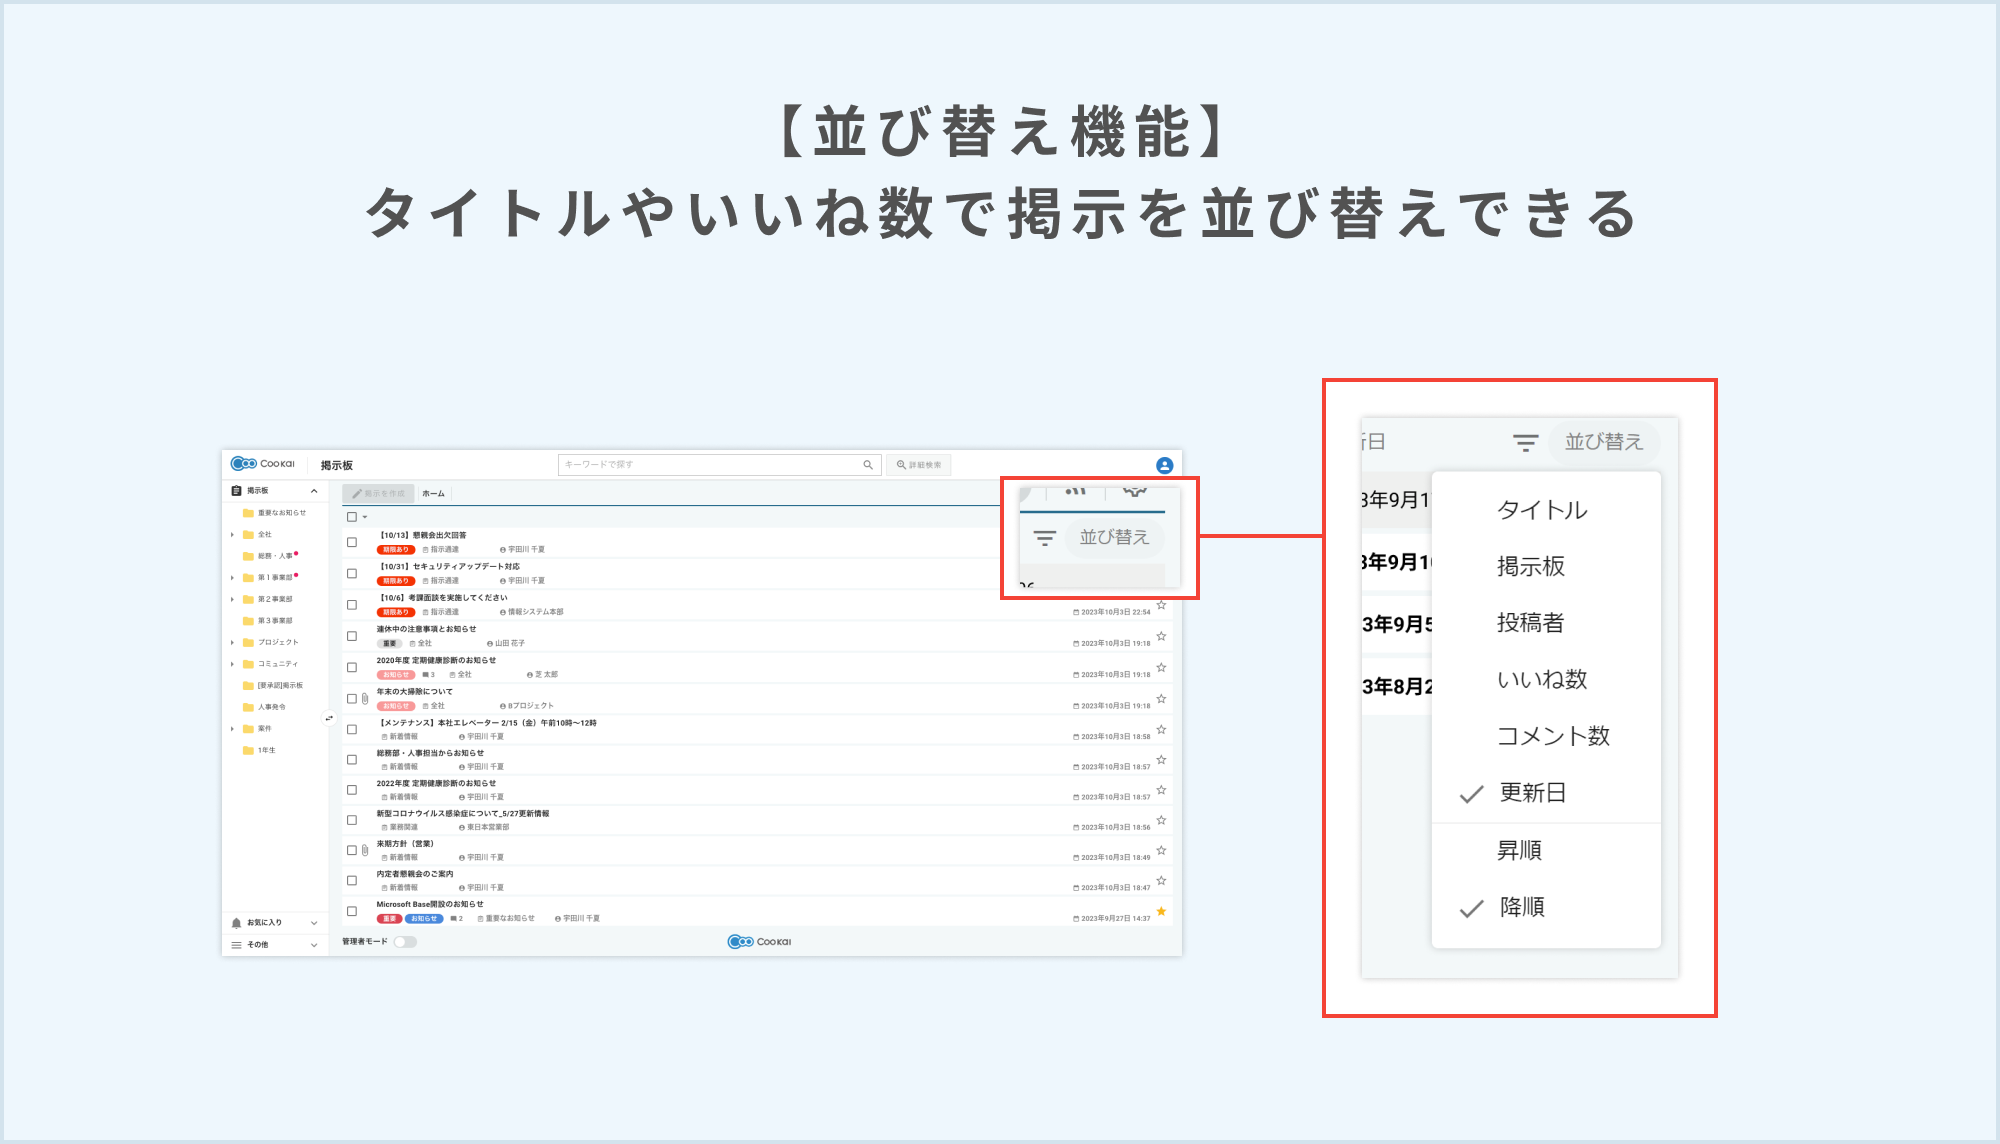
Task: Click the magnifier icon in the keyword box
Action: (x=868, y=465)
